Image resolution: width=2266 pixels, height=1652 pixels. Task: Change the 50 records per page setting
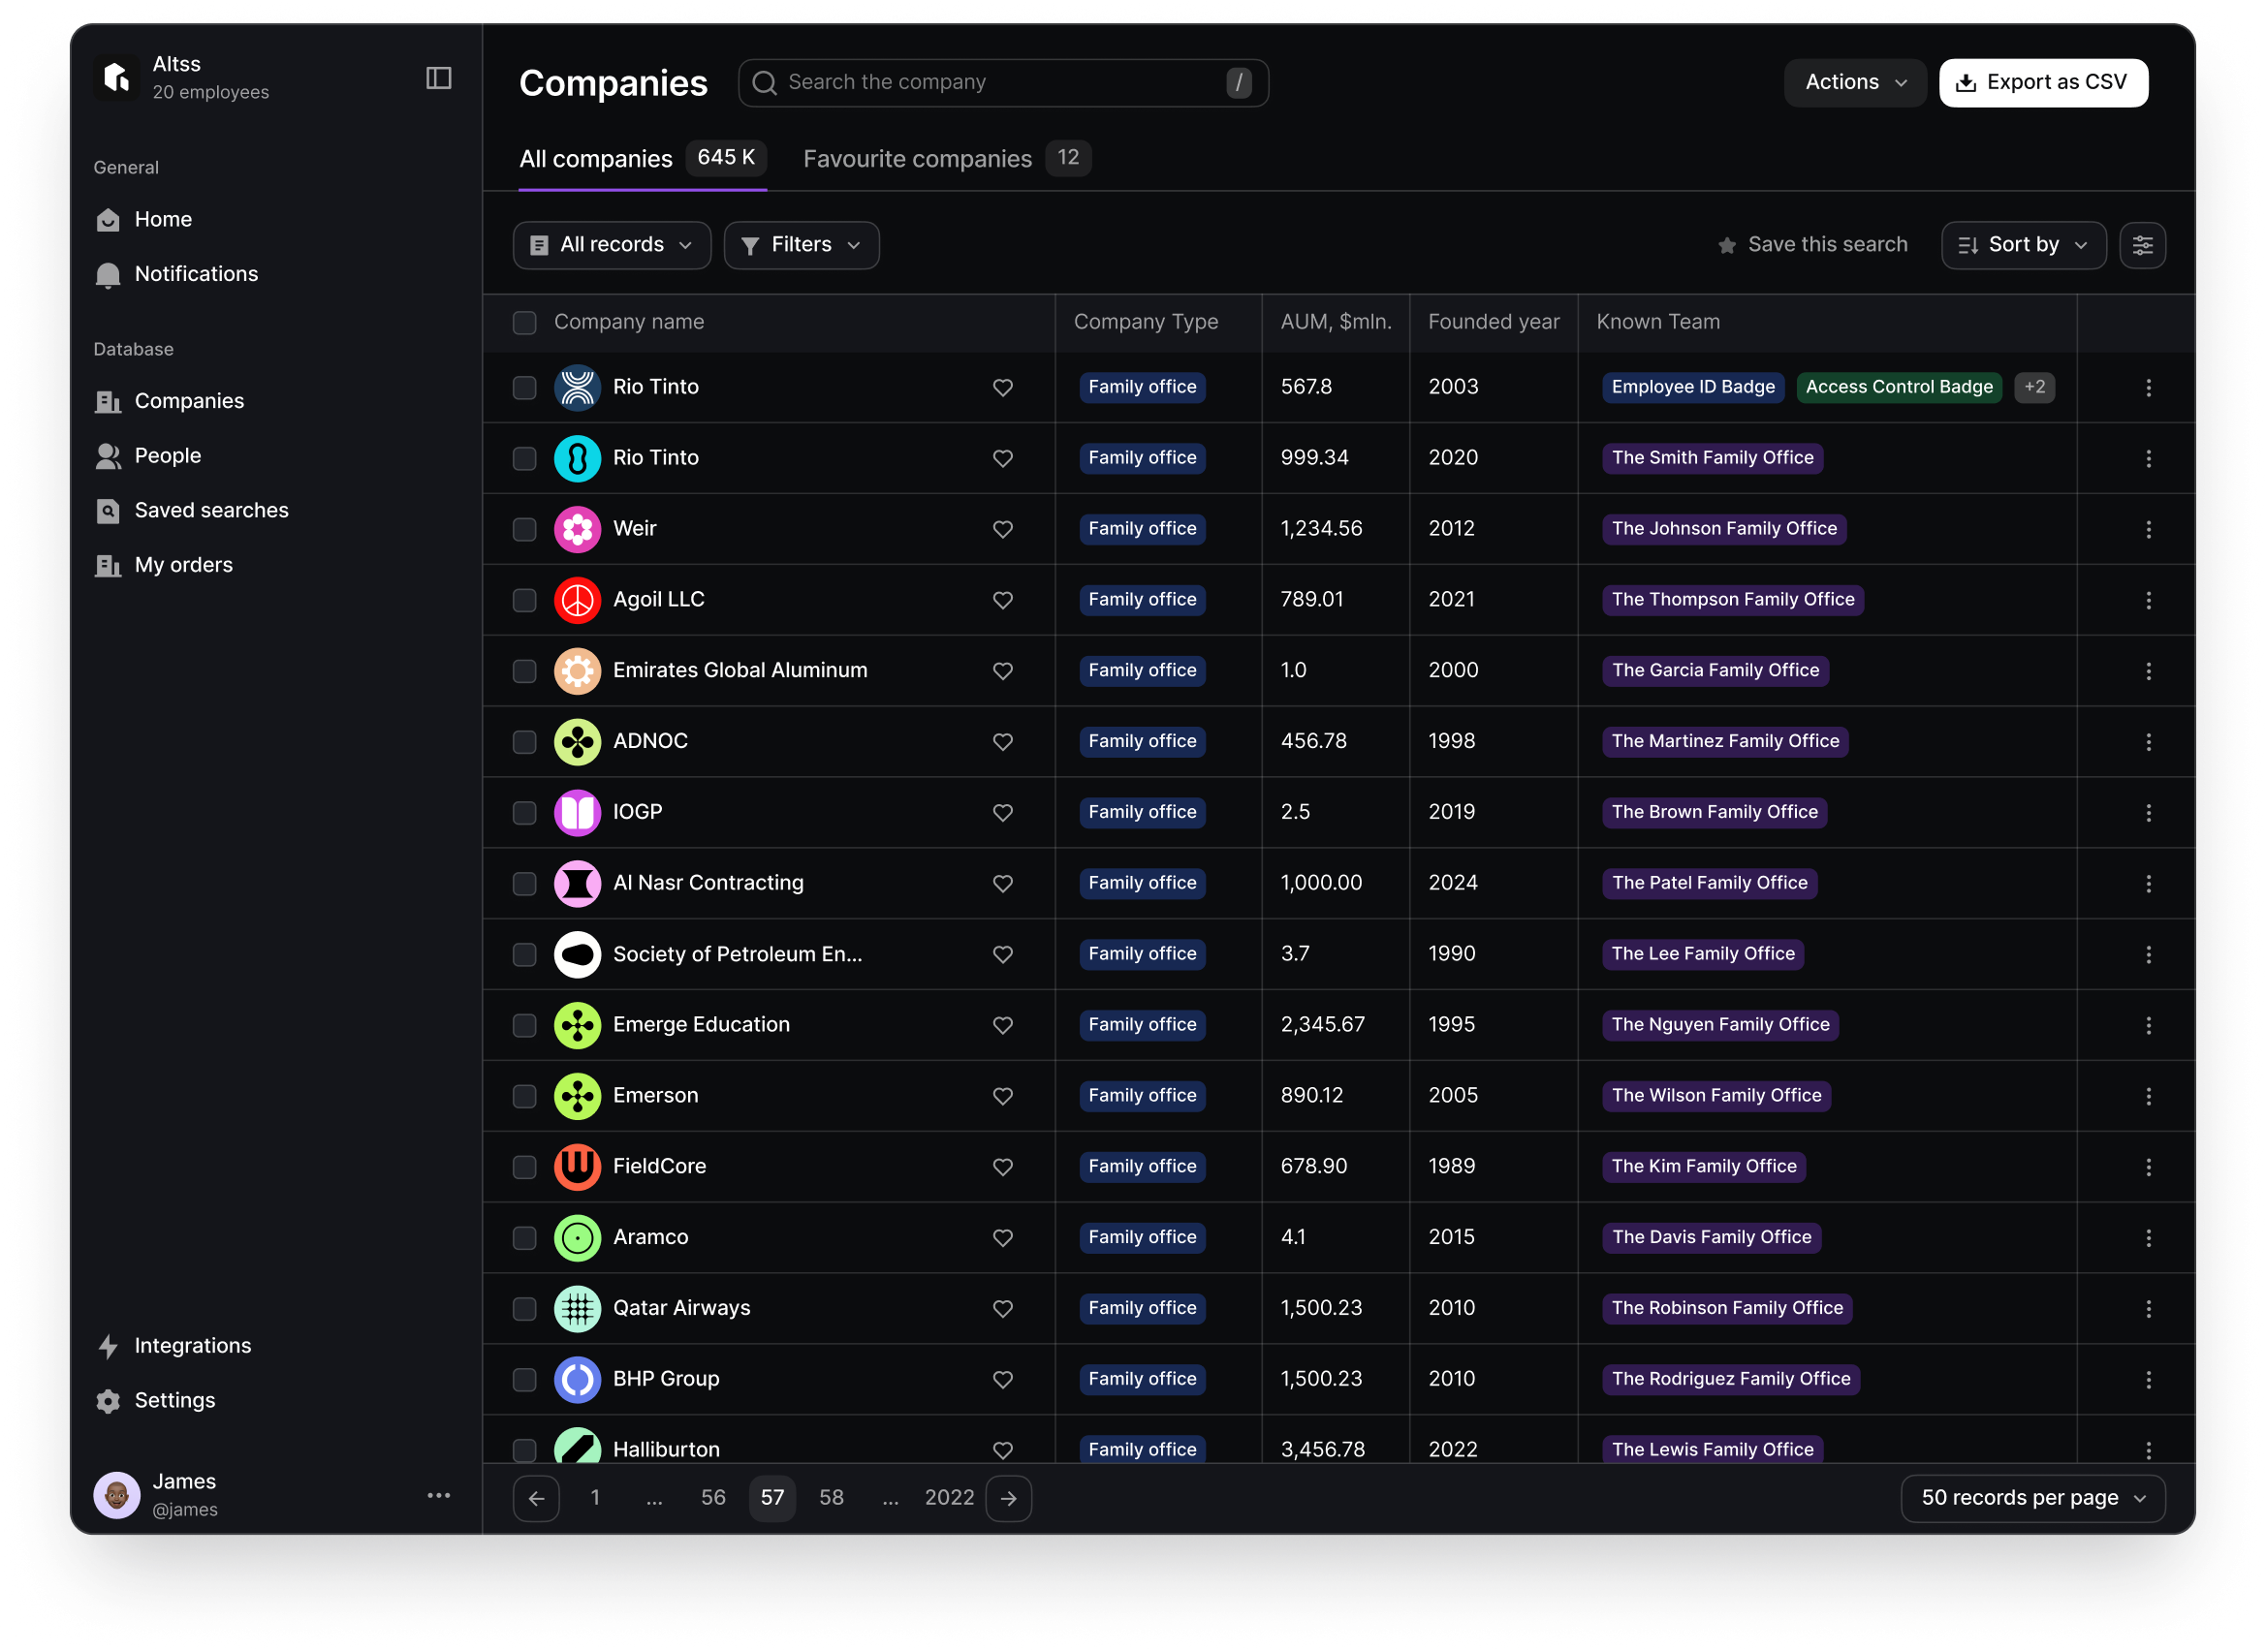click(x=2032, y=1497)
